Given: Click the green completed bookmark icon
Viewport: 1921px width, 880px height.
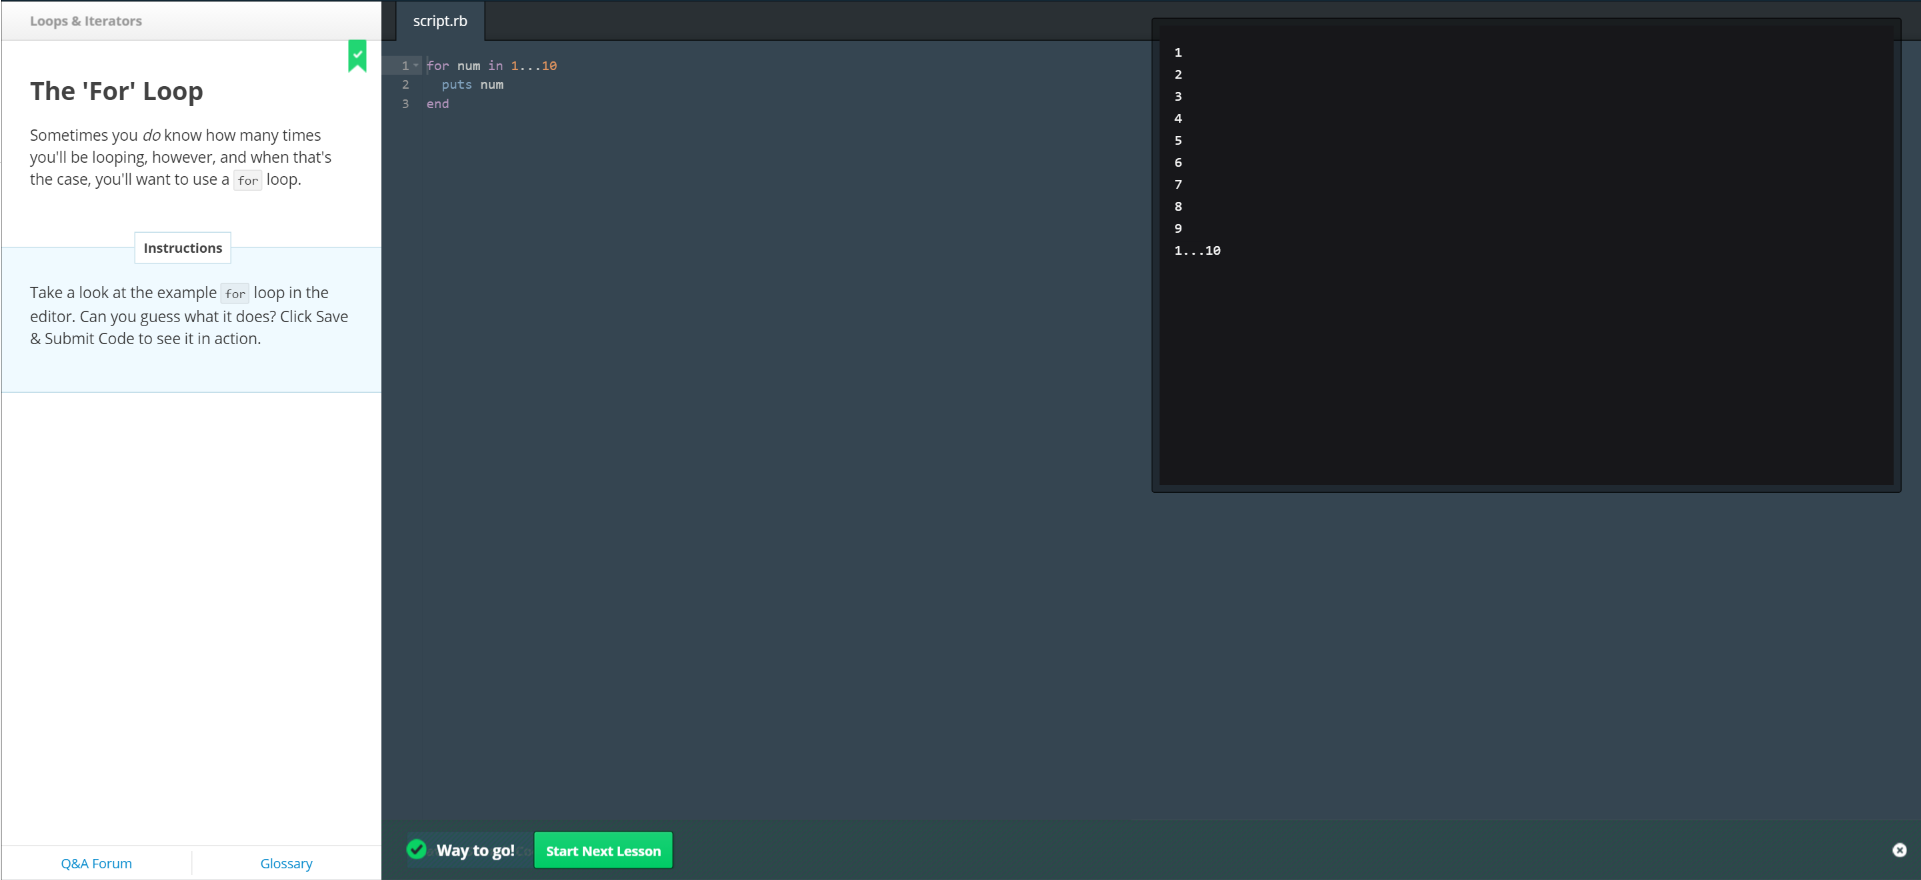Looking at the screenshot, I should click(x=357, y=56).
